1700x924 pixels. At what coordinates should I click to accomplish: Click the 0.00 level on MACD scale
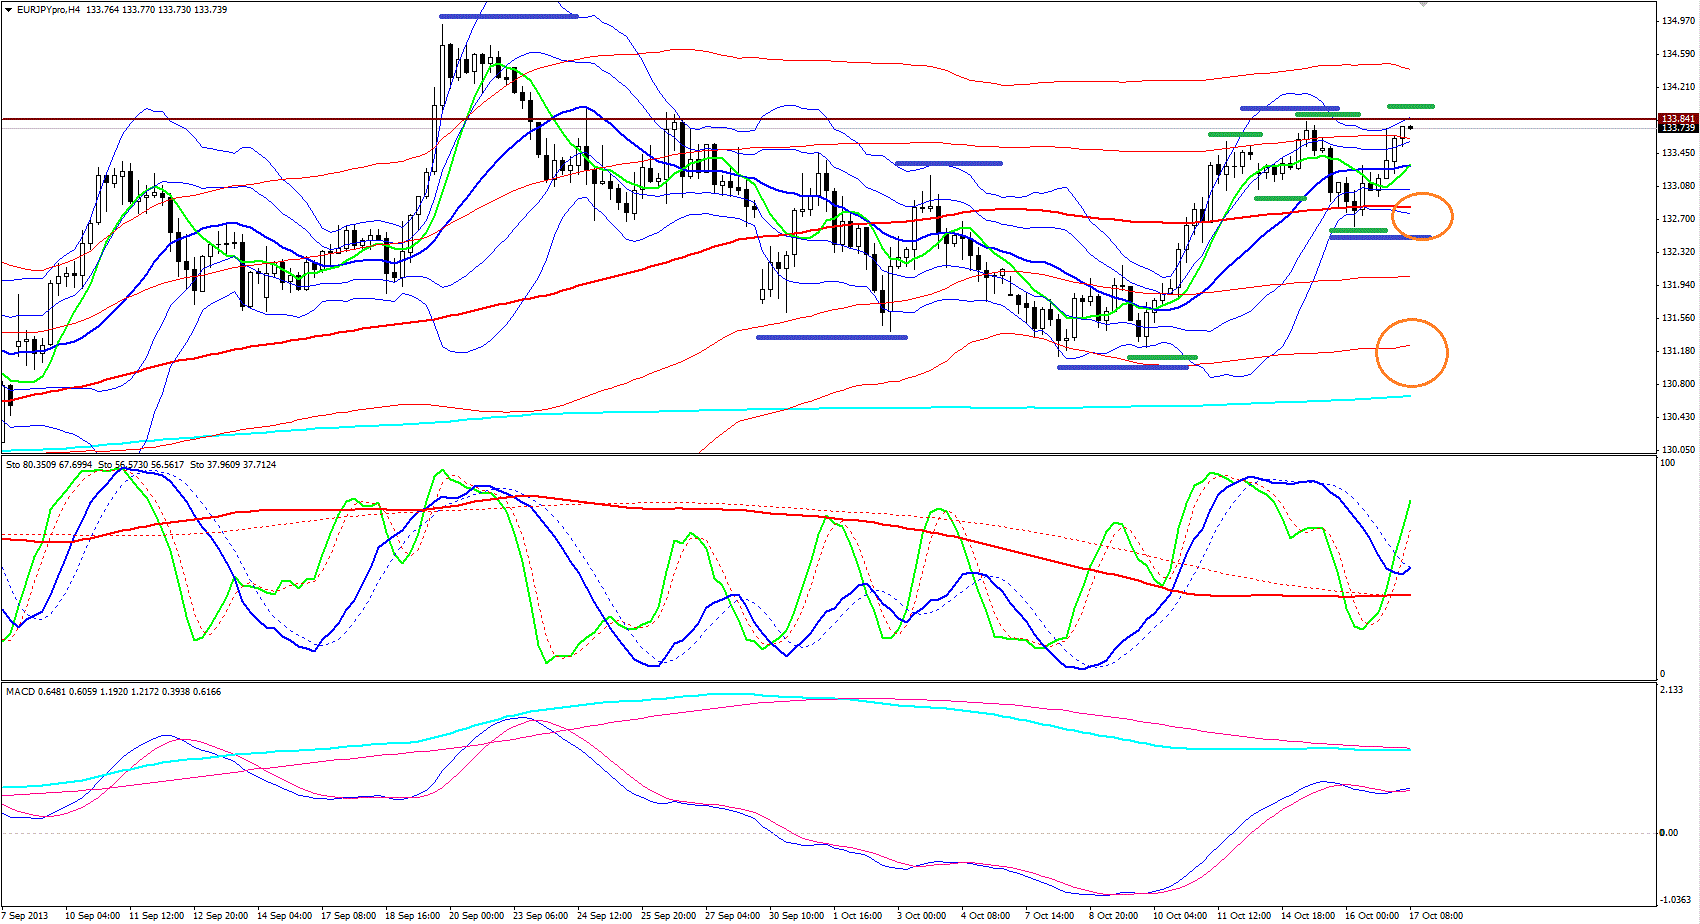click(1668, 833)
